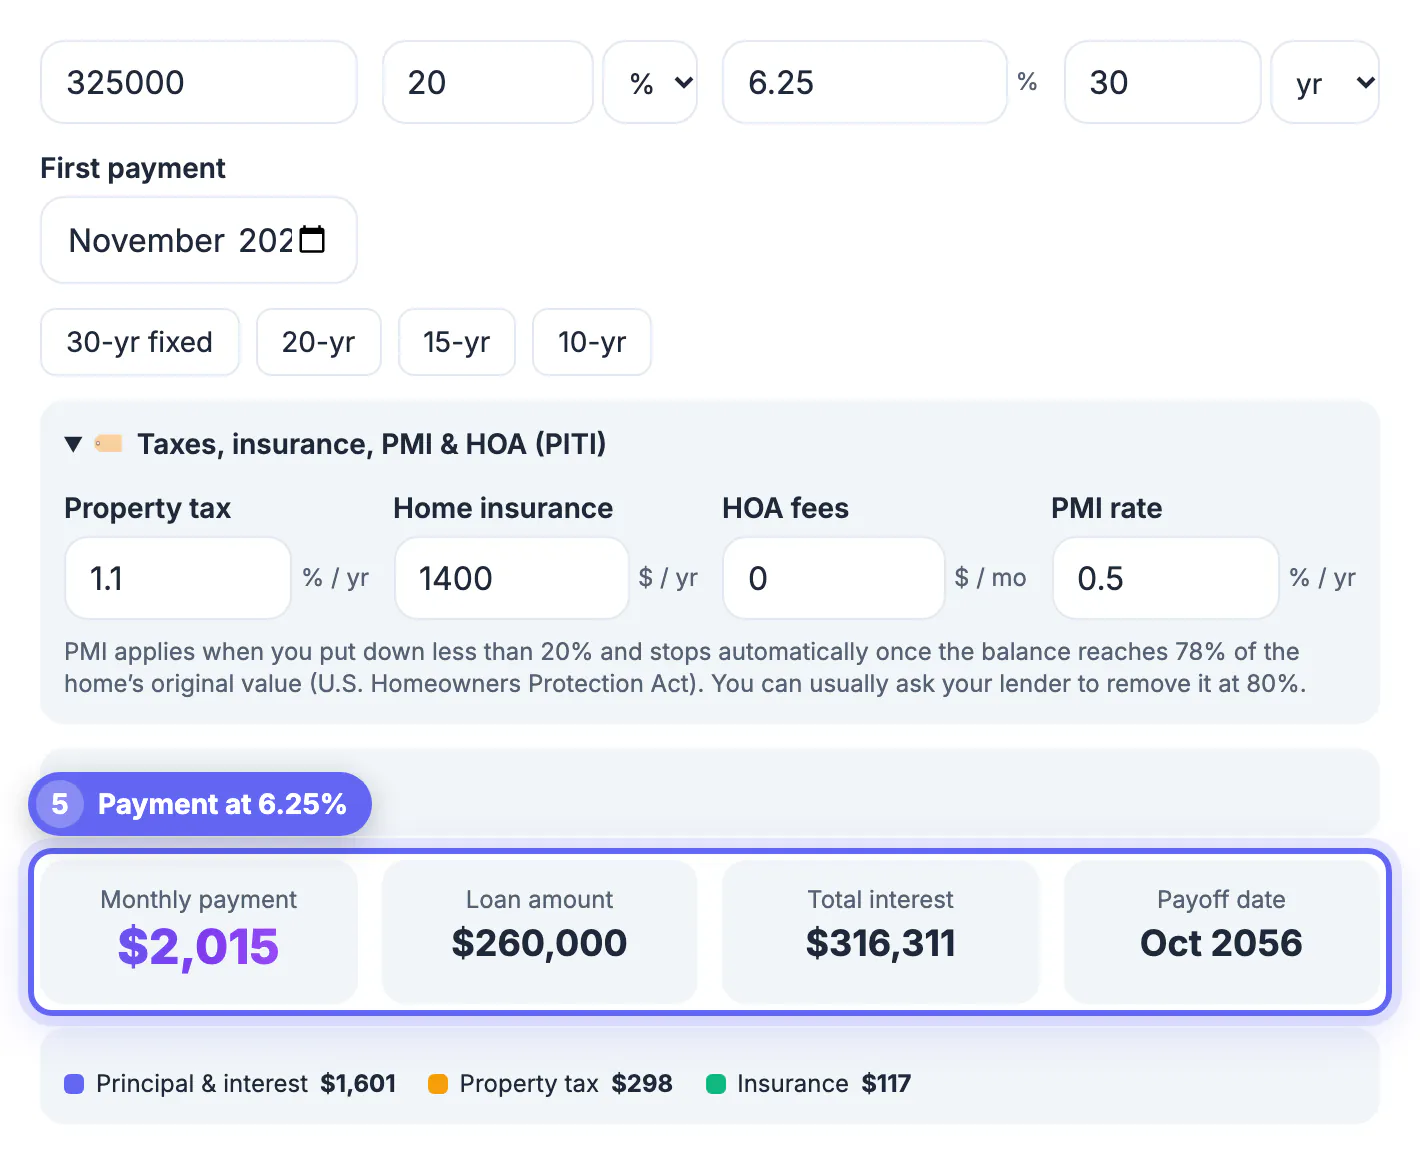The width and height of the screenshot is (1420, 1164).
Task: Click the Principal & interest $1,601 legend text
Action: coord(246,1084)
